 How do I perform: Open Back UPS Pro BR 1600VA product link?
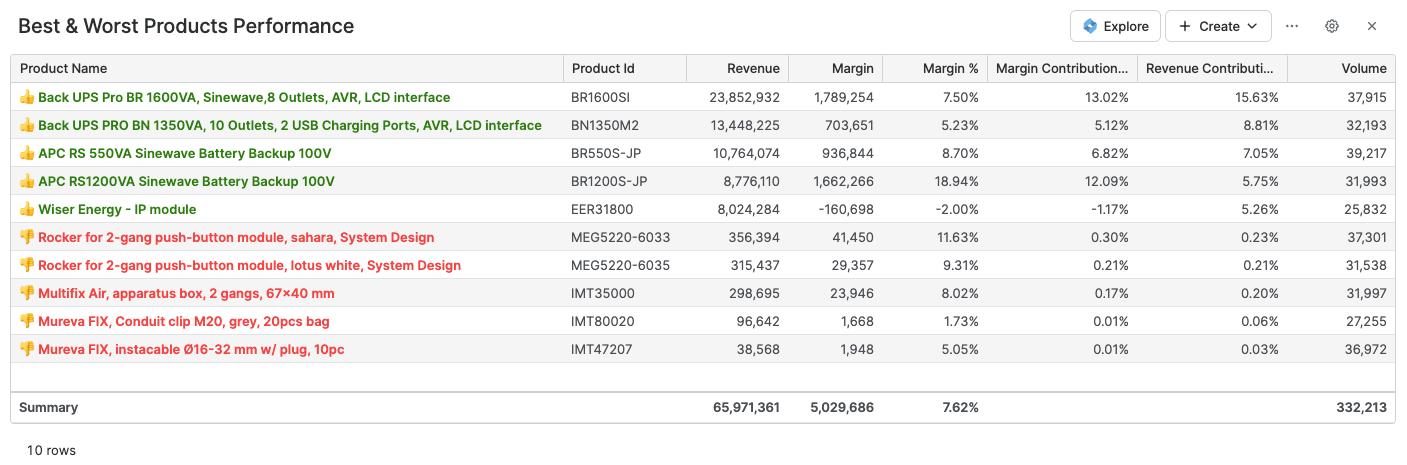244,98
